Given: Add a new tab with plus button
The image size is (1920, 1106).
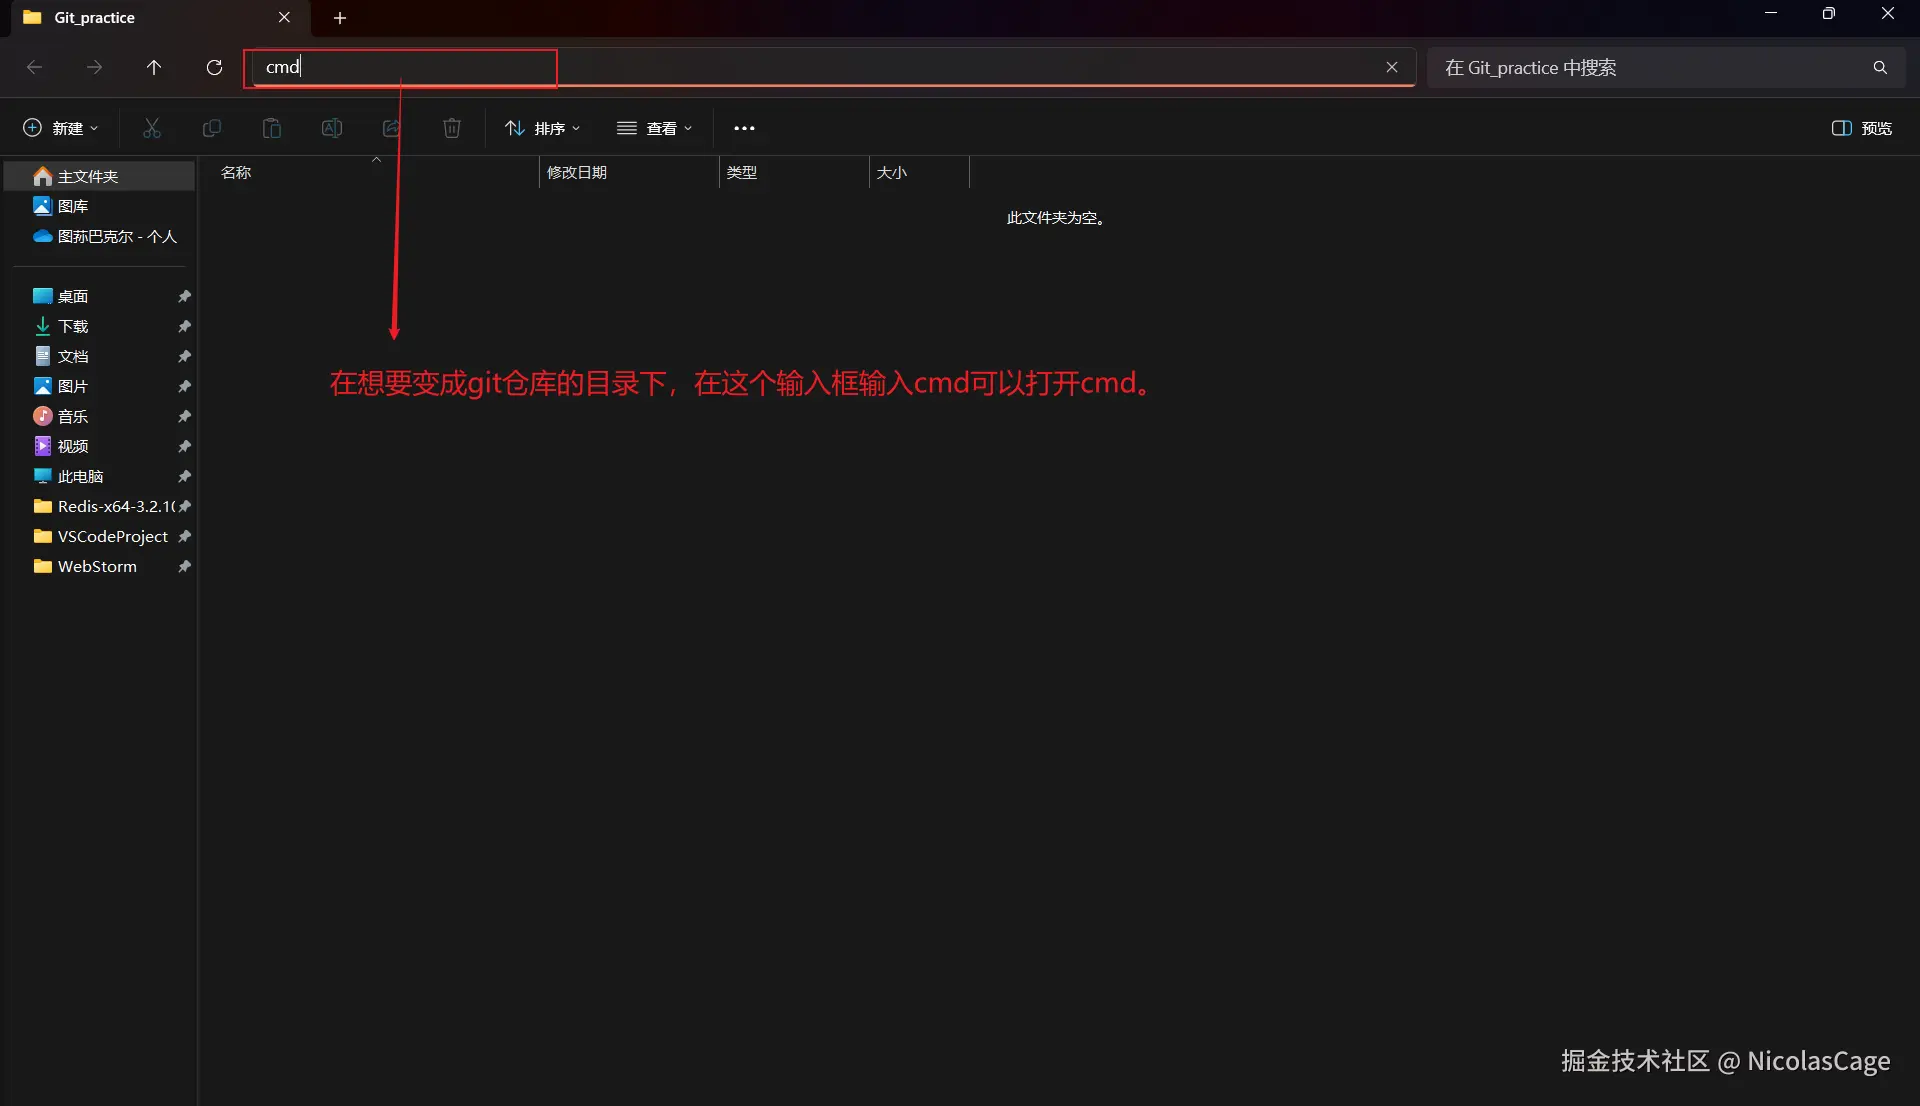Looking at the screenshot, I should (x=340, y=18).
